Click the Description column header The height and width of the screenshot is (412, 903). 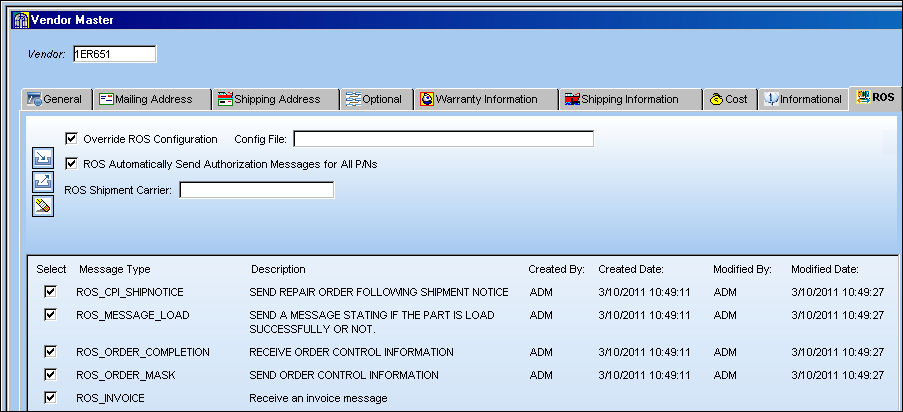pyautogui.click(x=278, y=269)
